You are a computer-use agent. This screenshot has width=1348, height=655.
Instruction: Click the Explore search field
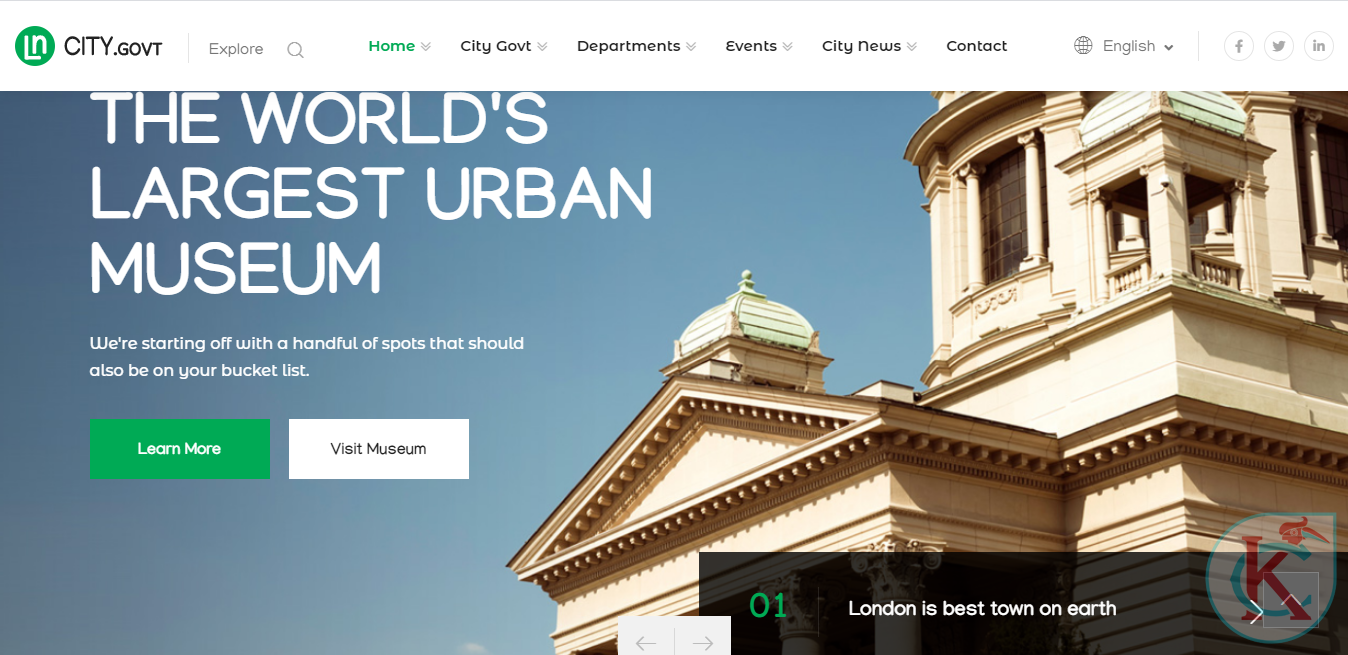pyautogui.click(x=236, y=49)
